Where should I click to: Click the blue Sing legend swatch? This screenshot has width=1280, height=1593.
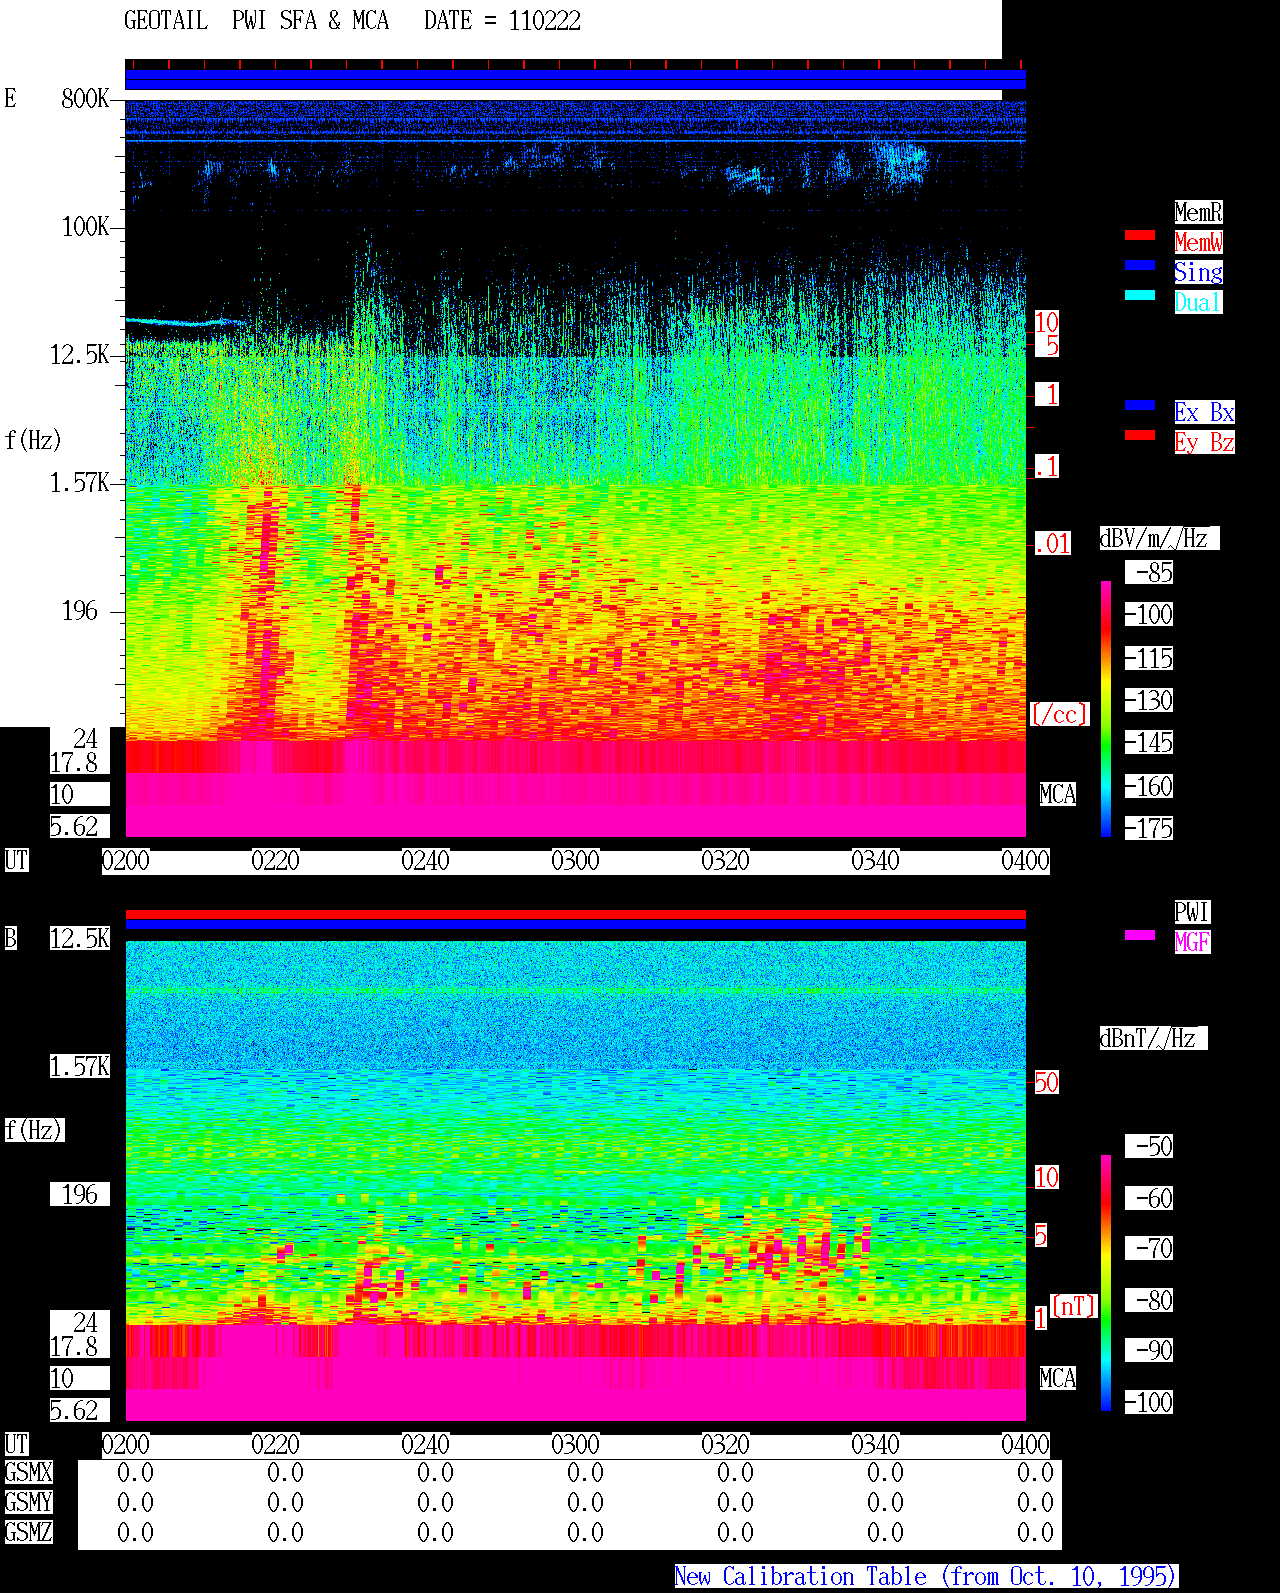click(1140, 265)
